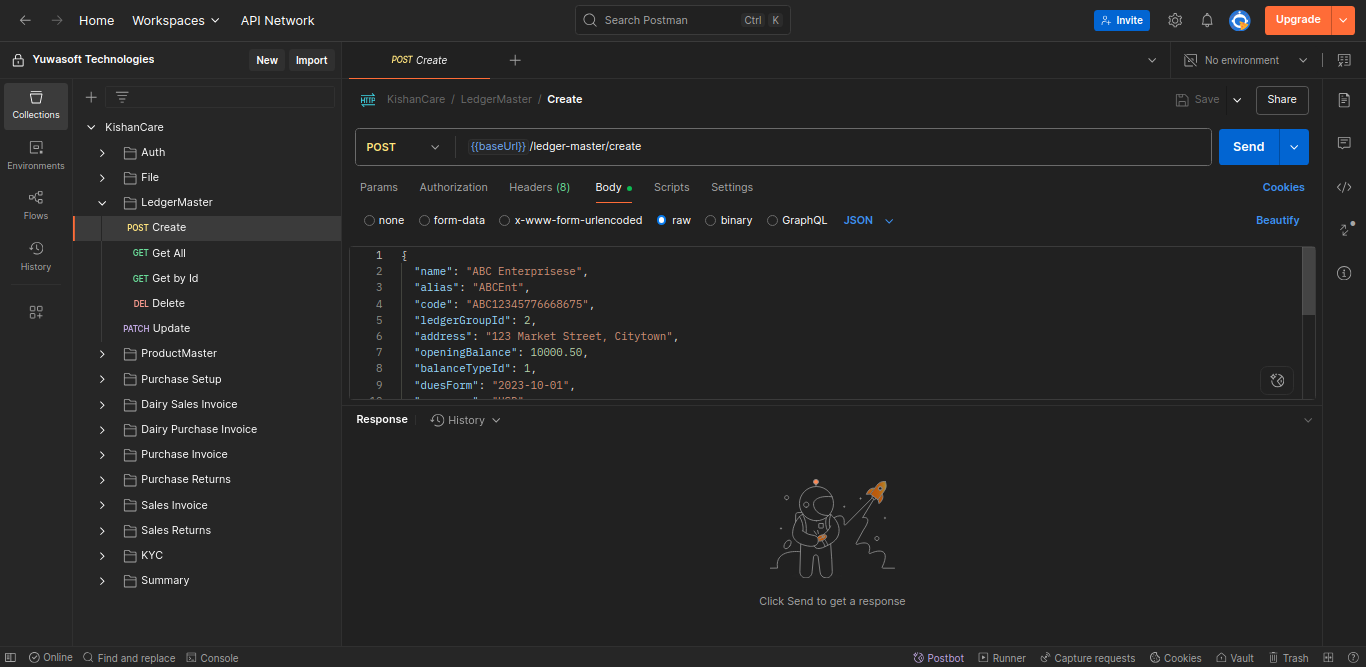Expand the ProductMaster folder
This screenshot has height=667, width=1366.
102,354
